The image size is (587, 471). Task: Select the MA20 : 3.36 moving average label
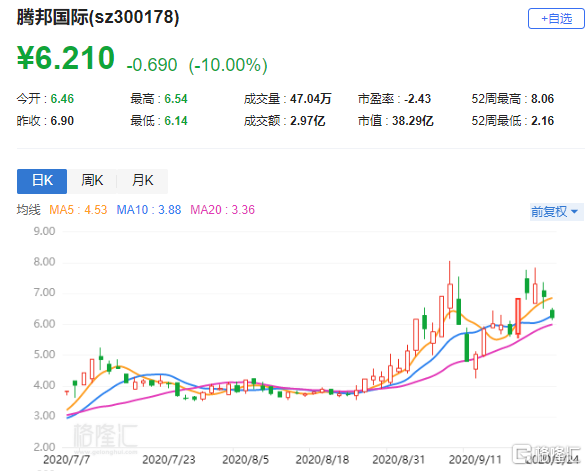tap(222, 210)
